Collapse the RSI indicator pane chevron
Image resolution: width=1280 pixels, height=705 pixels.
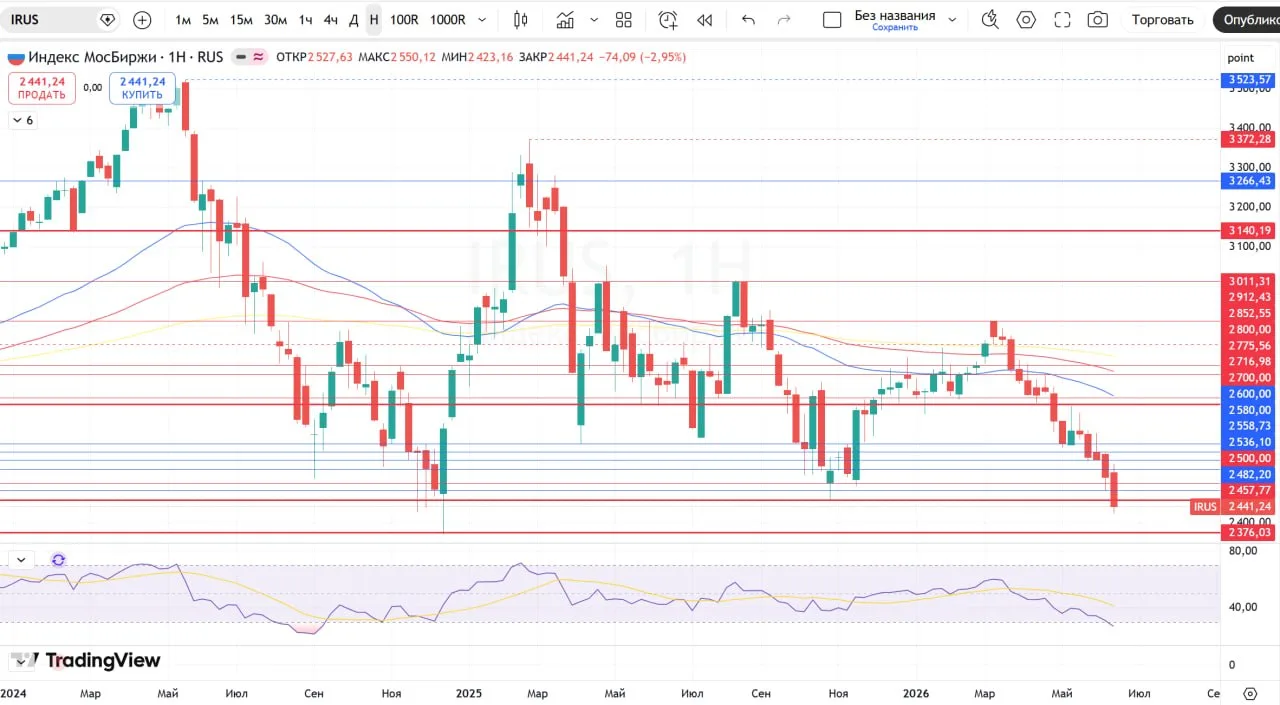click(x=21, y=560)
